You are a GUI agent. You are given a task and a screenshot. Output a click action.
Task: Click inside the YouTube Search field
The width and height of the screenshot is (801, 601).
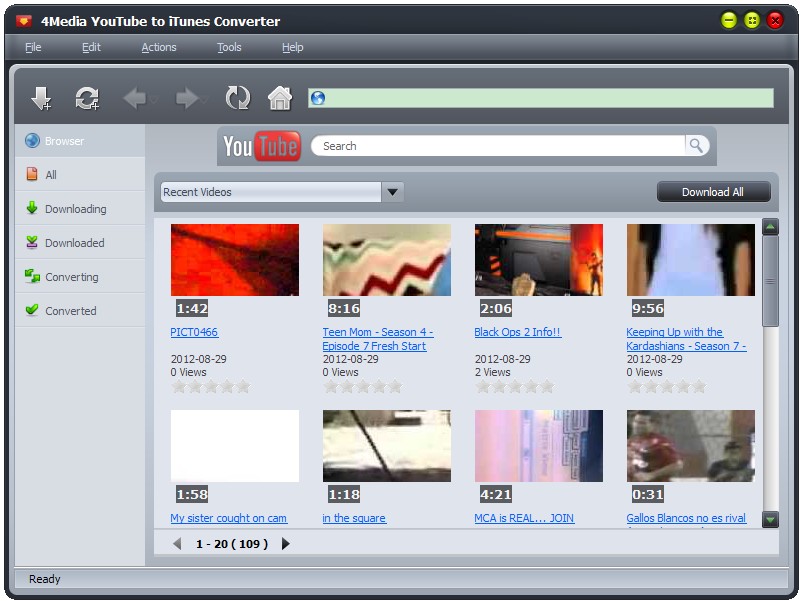point(498,146)
